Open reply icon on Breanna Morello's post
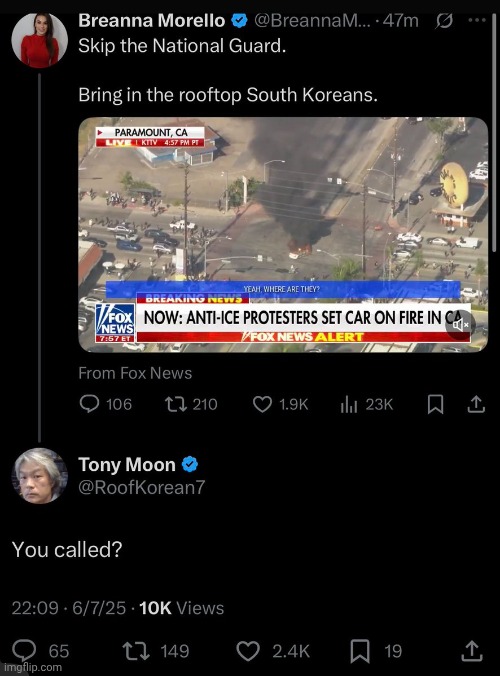Image resolution: width=500 pixels, height=676 pixels. [x=89, y=404]
